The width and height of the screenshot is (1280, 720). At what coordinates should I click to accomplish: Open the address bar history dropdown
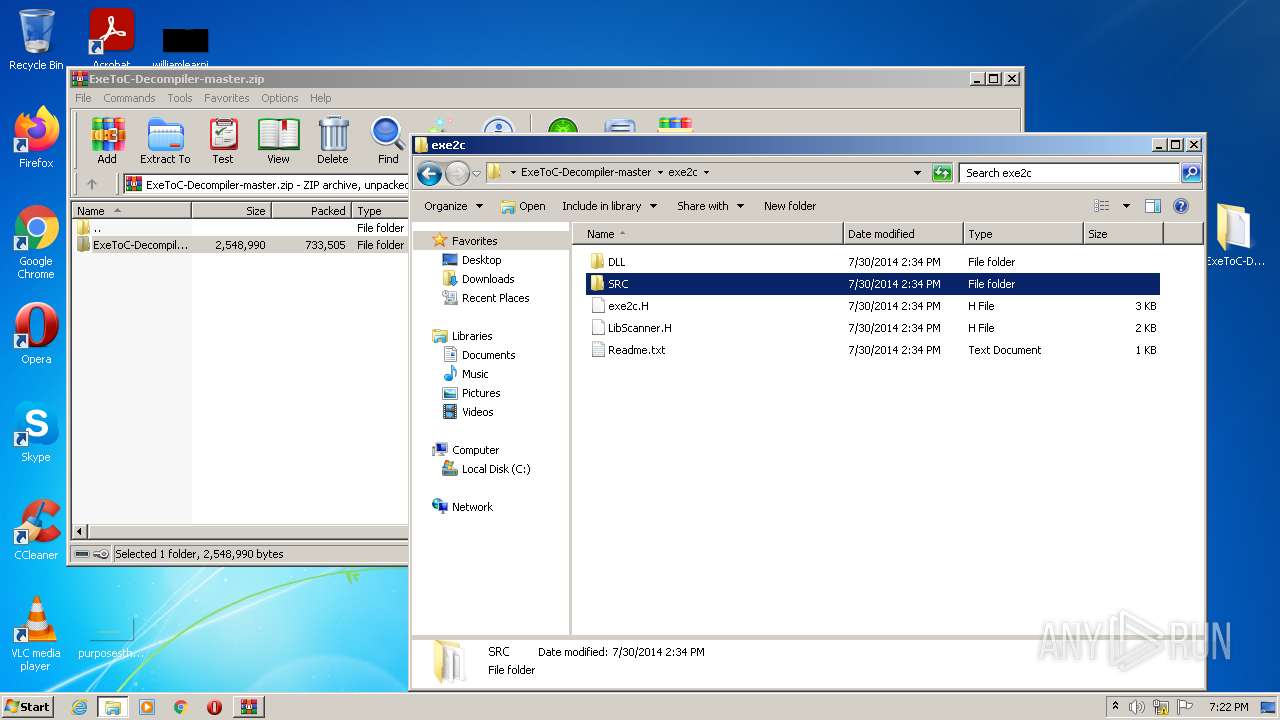tap(917, 173)
